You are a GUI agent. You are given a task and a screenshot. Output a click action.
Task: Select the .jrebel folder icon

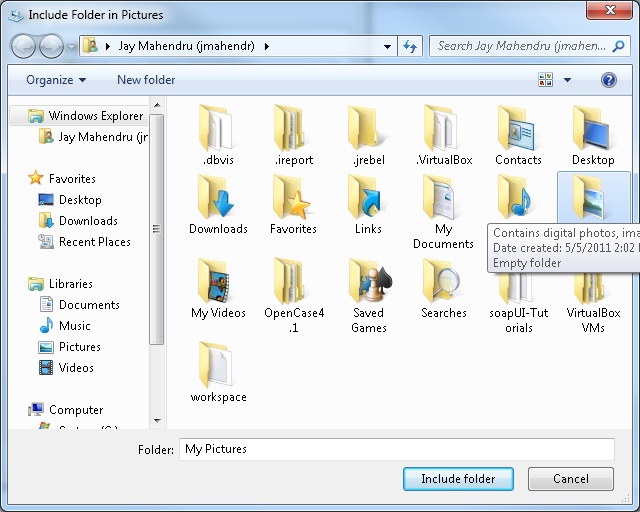tap(364, 128)
